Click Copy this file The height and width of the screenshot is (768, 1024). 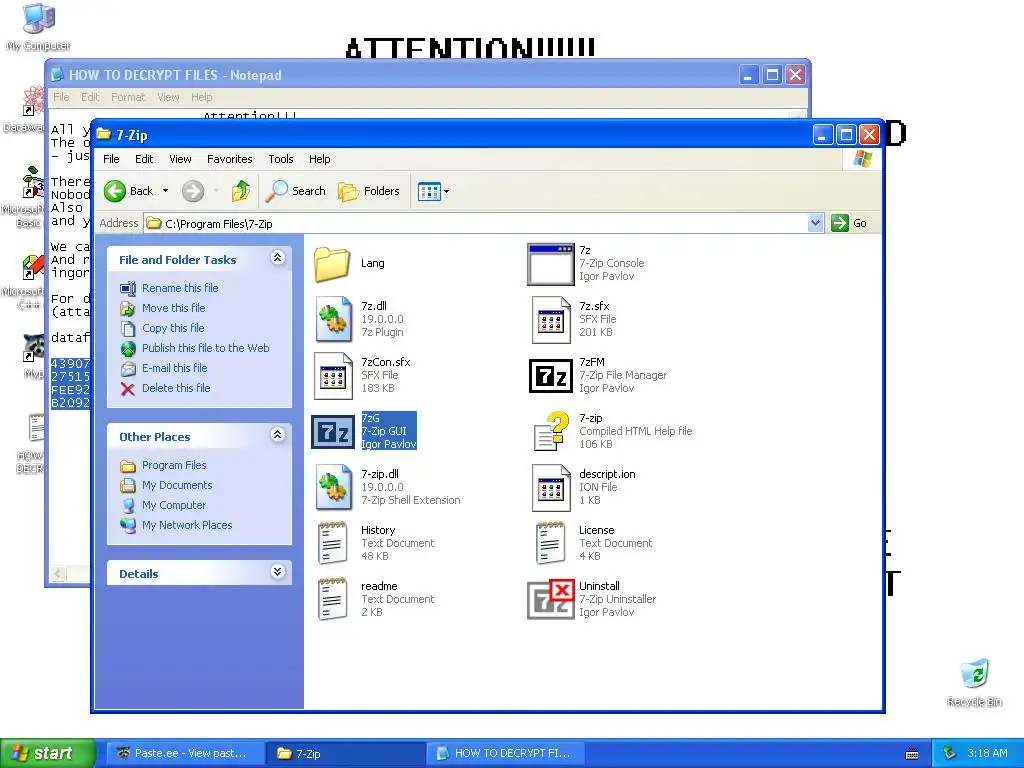pos(173,328)
